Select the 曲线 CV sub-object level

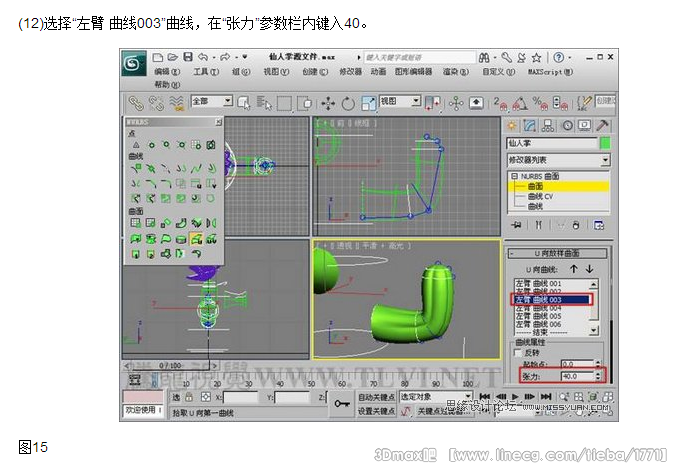pyautogui.click(x=540, y=196)
